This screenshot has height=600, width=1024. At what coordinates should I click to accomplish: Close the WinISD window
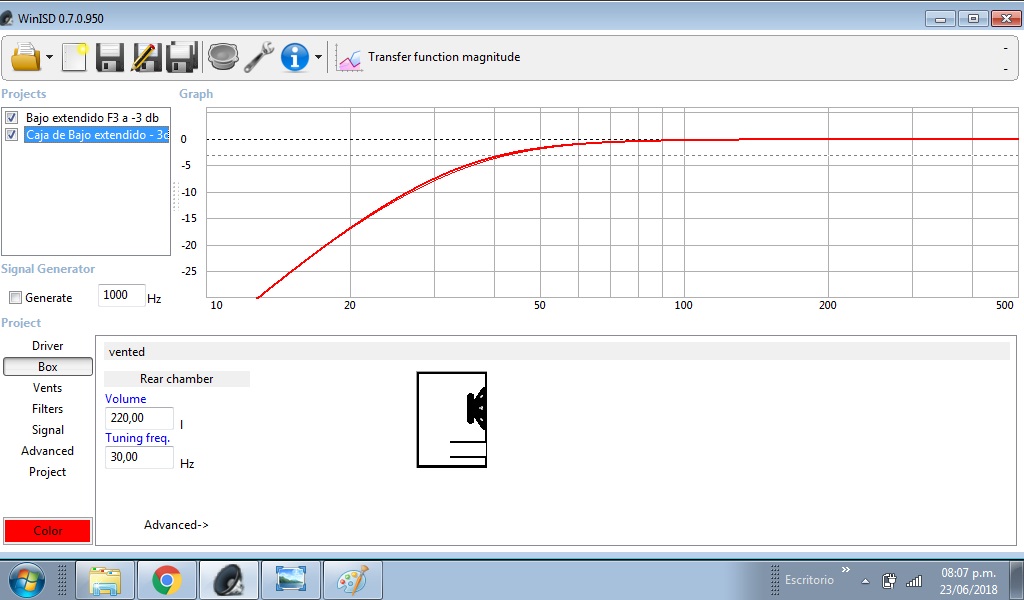[1006, 19]
